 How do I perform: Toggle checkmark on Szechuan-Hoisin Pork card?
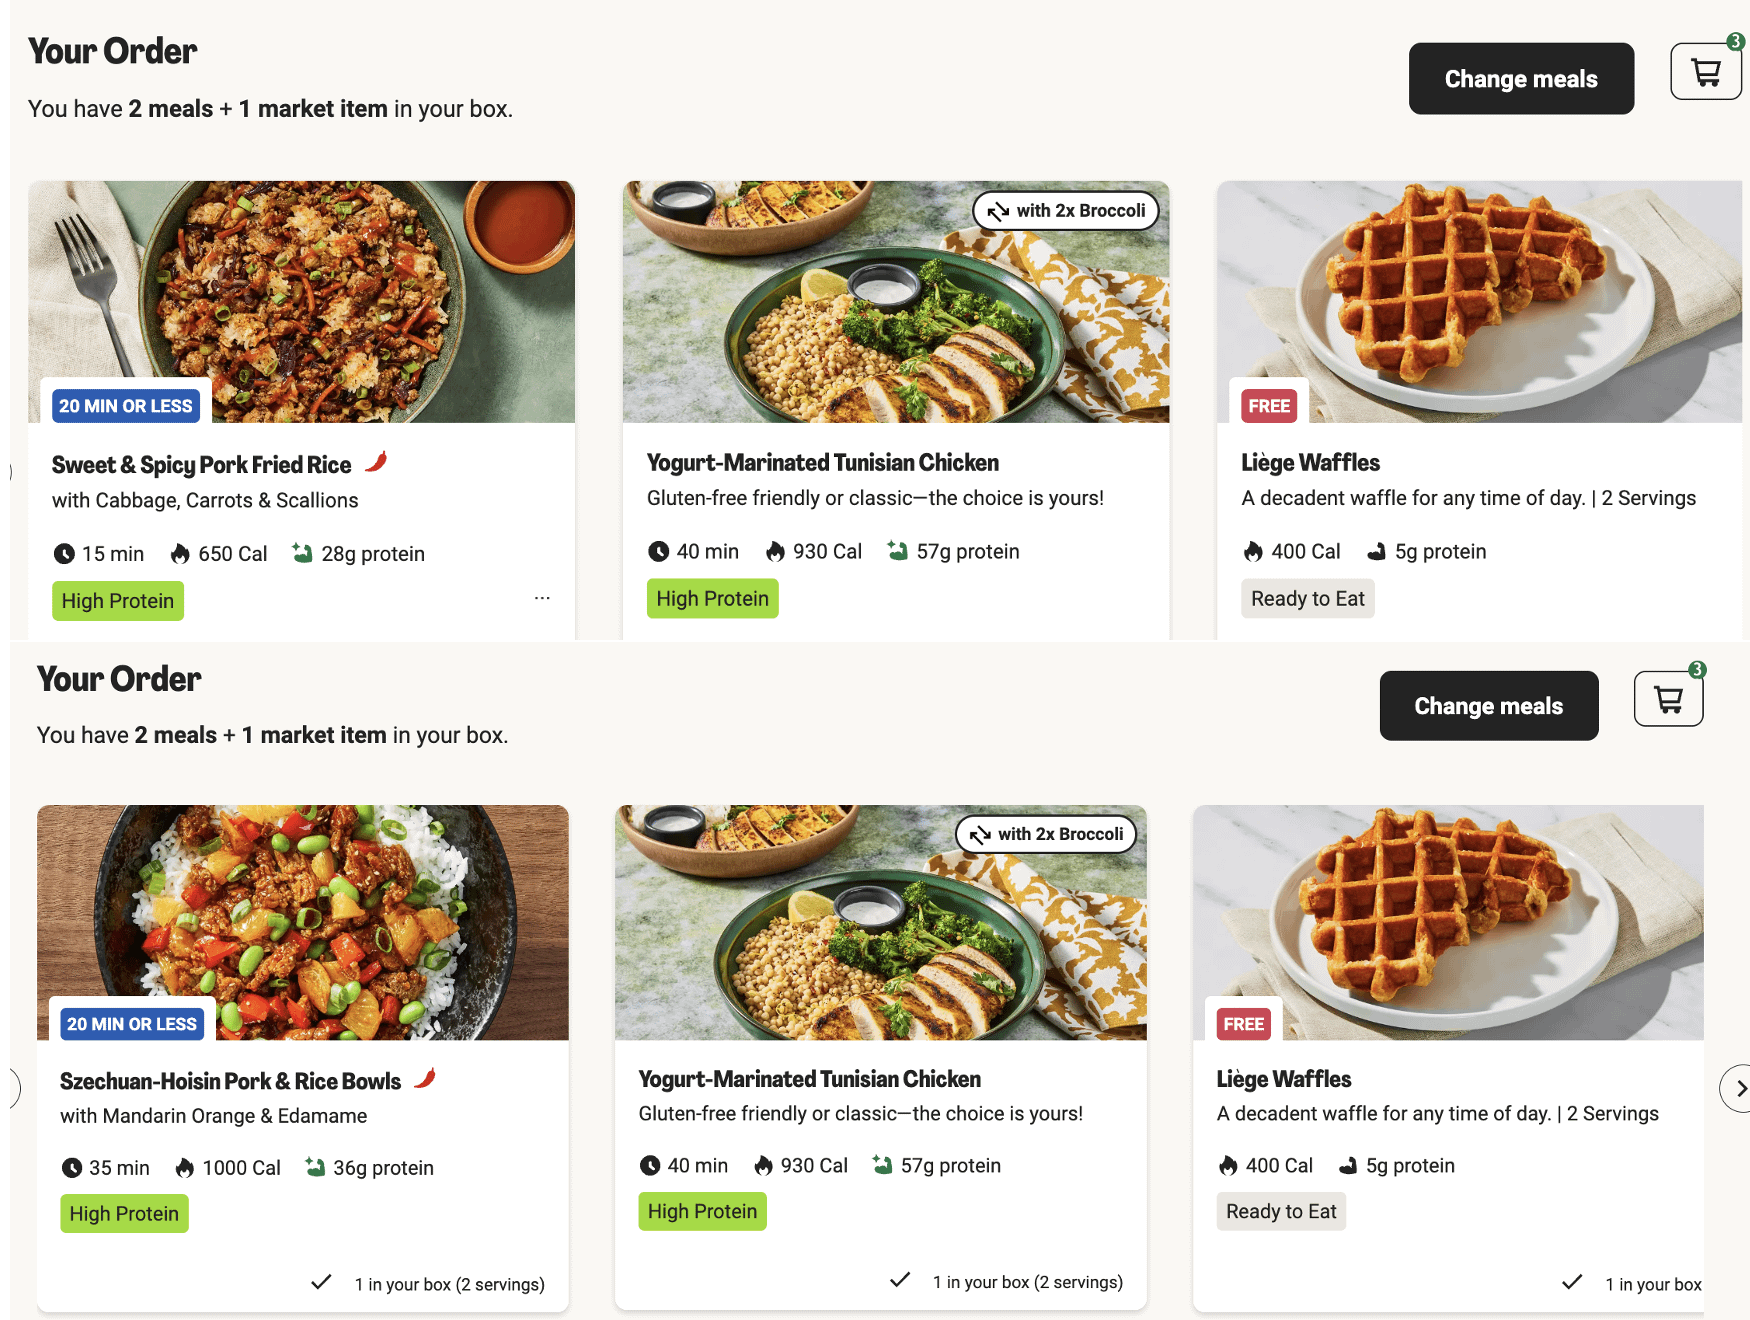click(x=321, y=1282)
